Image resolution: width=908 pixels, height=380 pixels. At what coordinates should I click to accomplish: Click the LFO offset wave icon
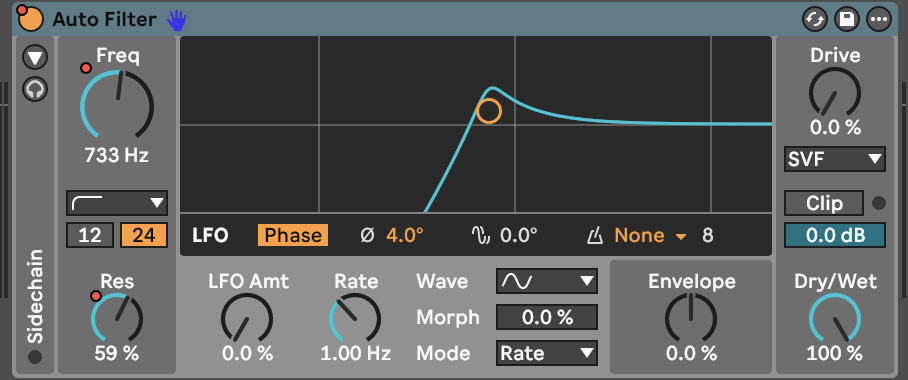point(481,235)
